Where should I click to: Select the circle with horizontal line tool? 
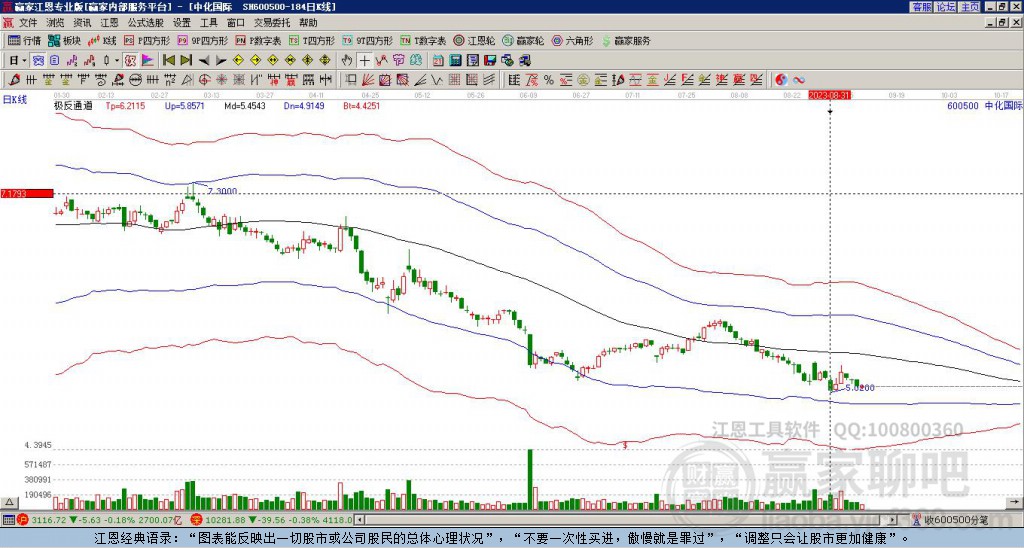click(135, 80)
